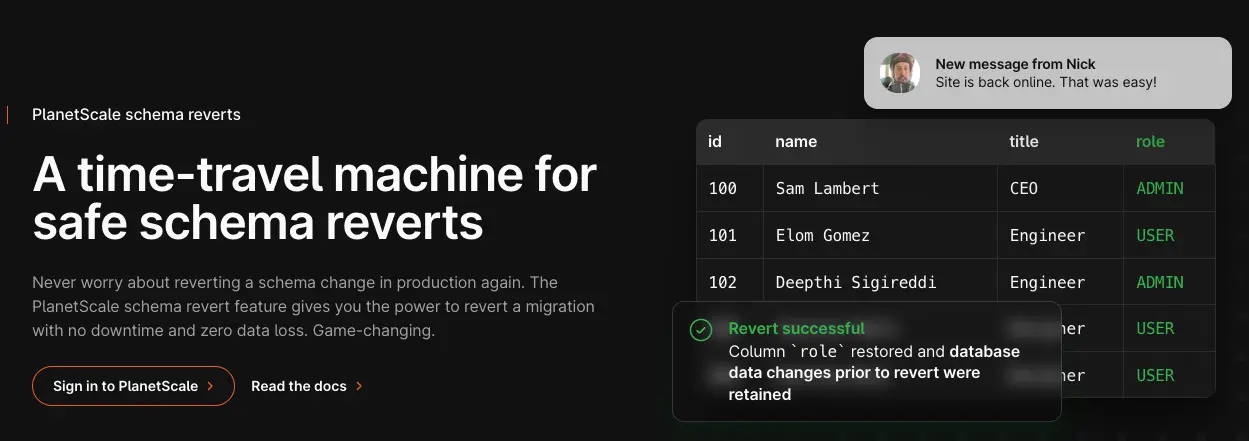
Task: Click the ADMIN role for Sam Lambert
Action: click(1160, 189)
